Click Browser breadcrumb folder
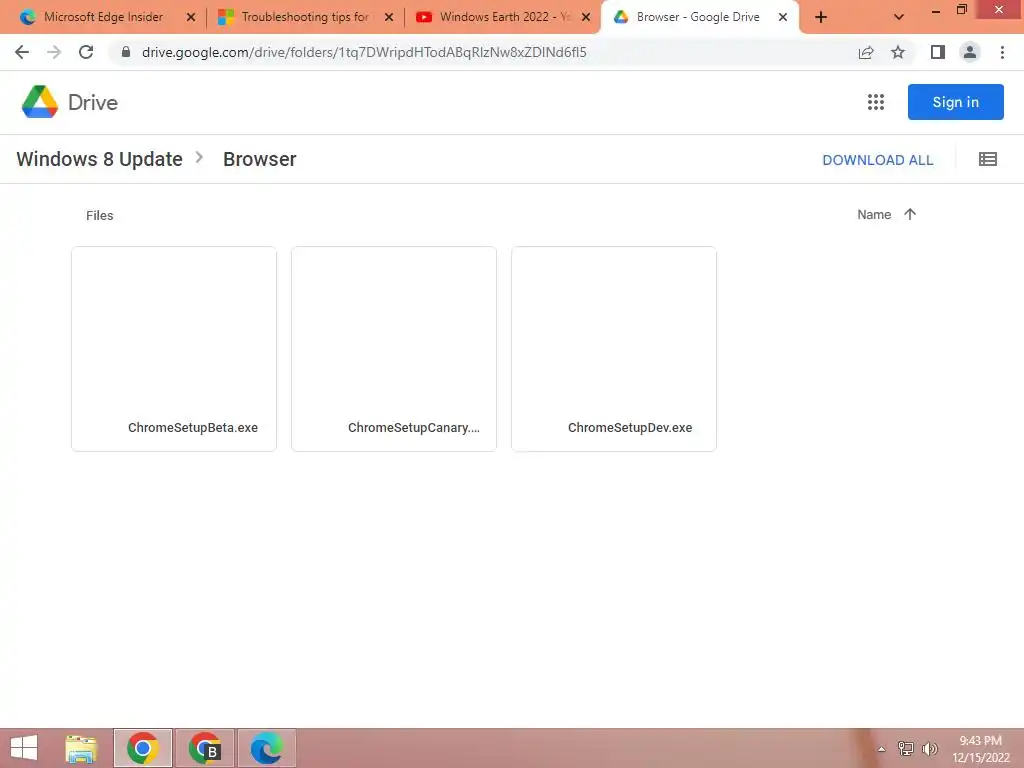1024x768 pixels. pos(260,159)
